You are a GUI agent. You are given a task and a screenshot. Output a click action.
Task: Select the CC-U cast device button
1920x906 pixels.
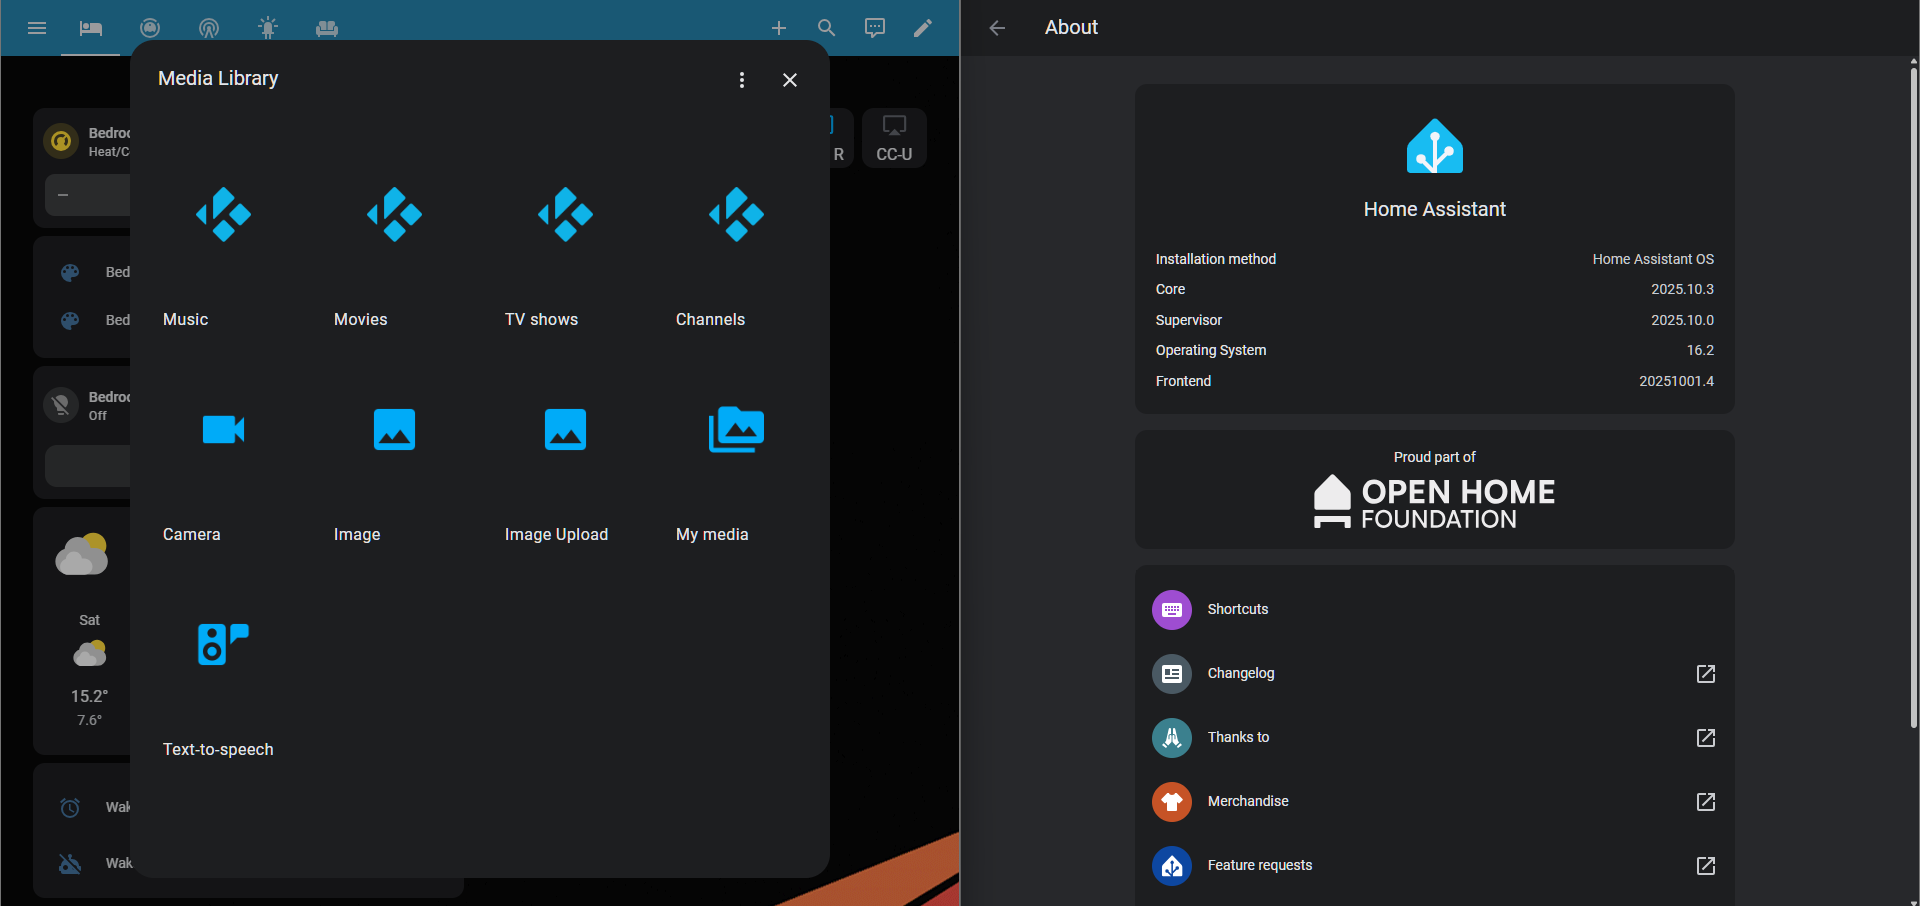pos(894,138)
